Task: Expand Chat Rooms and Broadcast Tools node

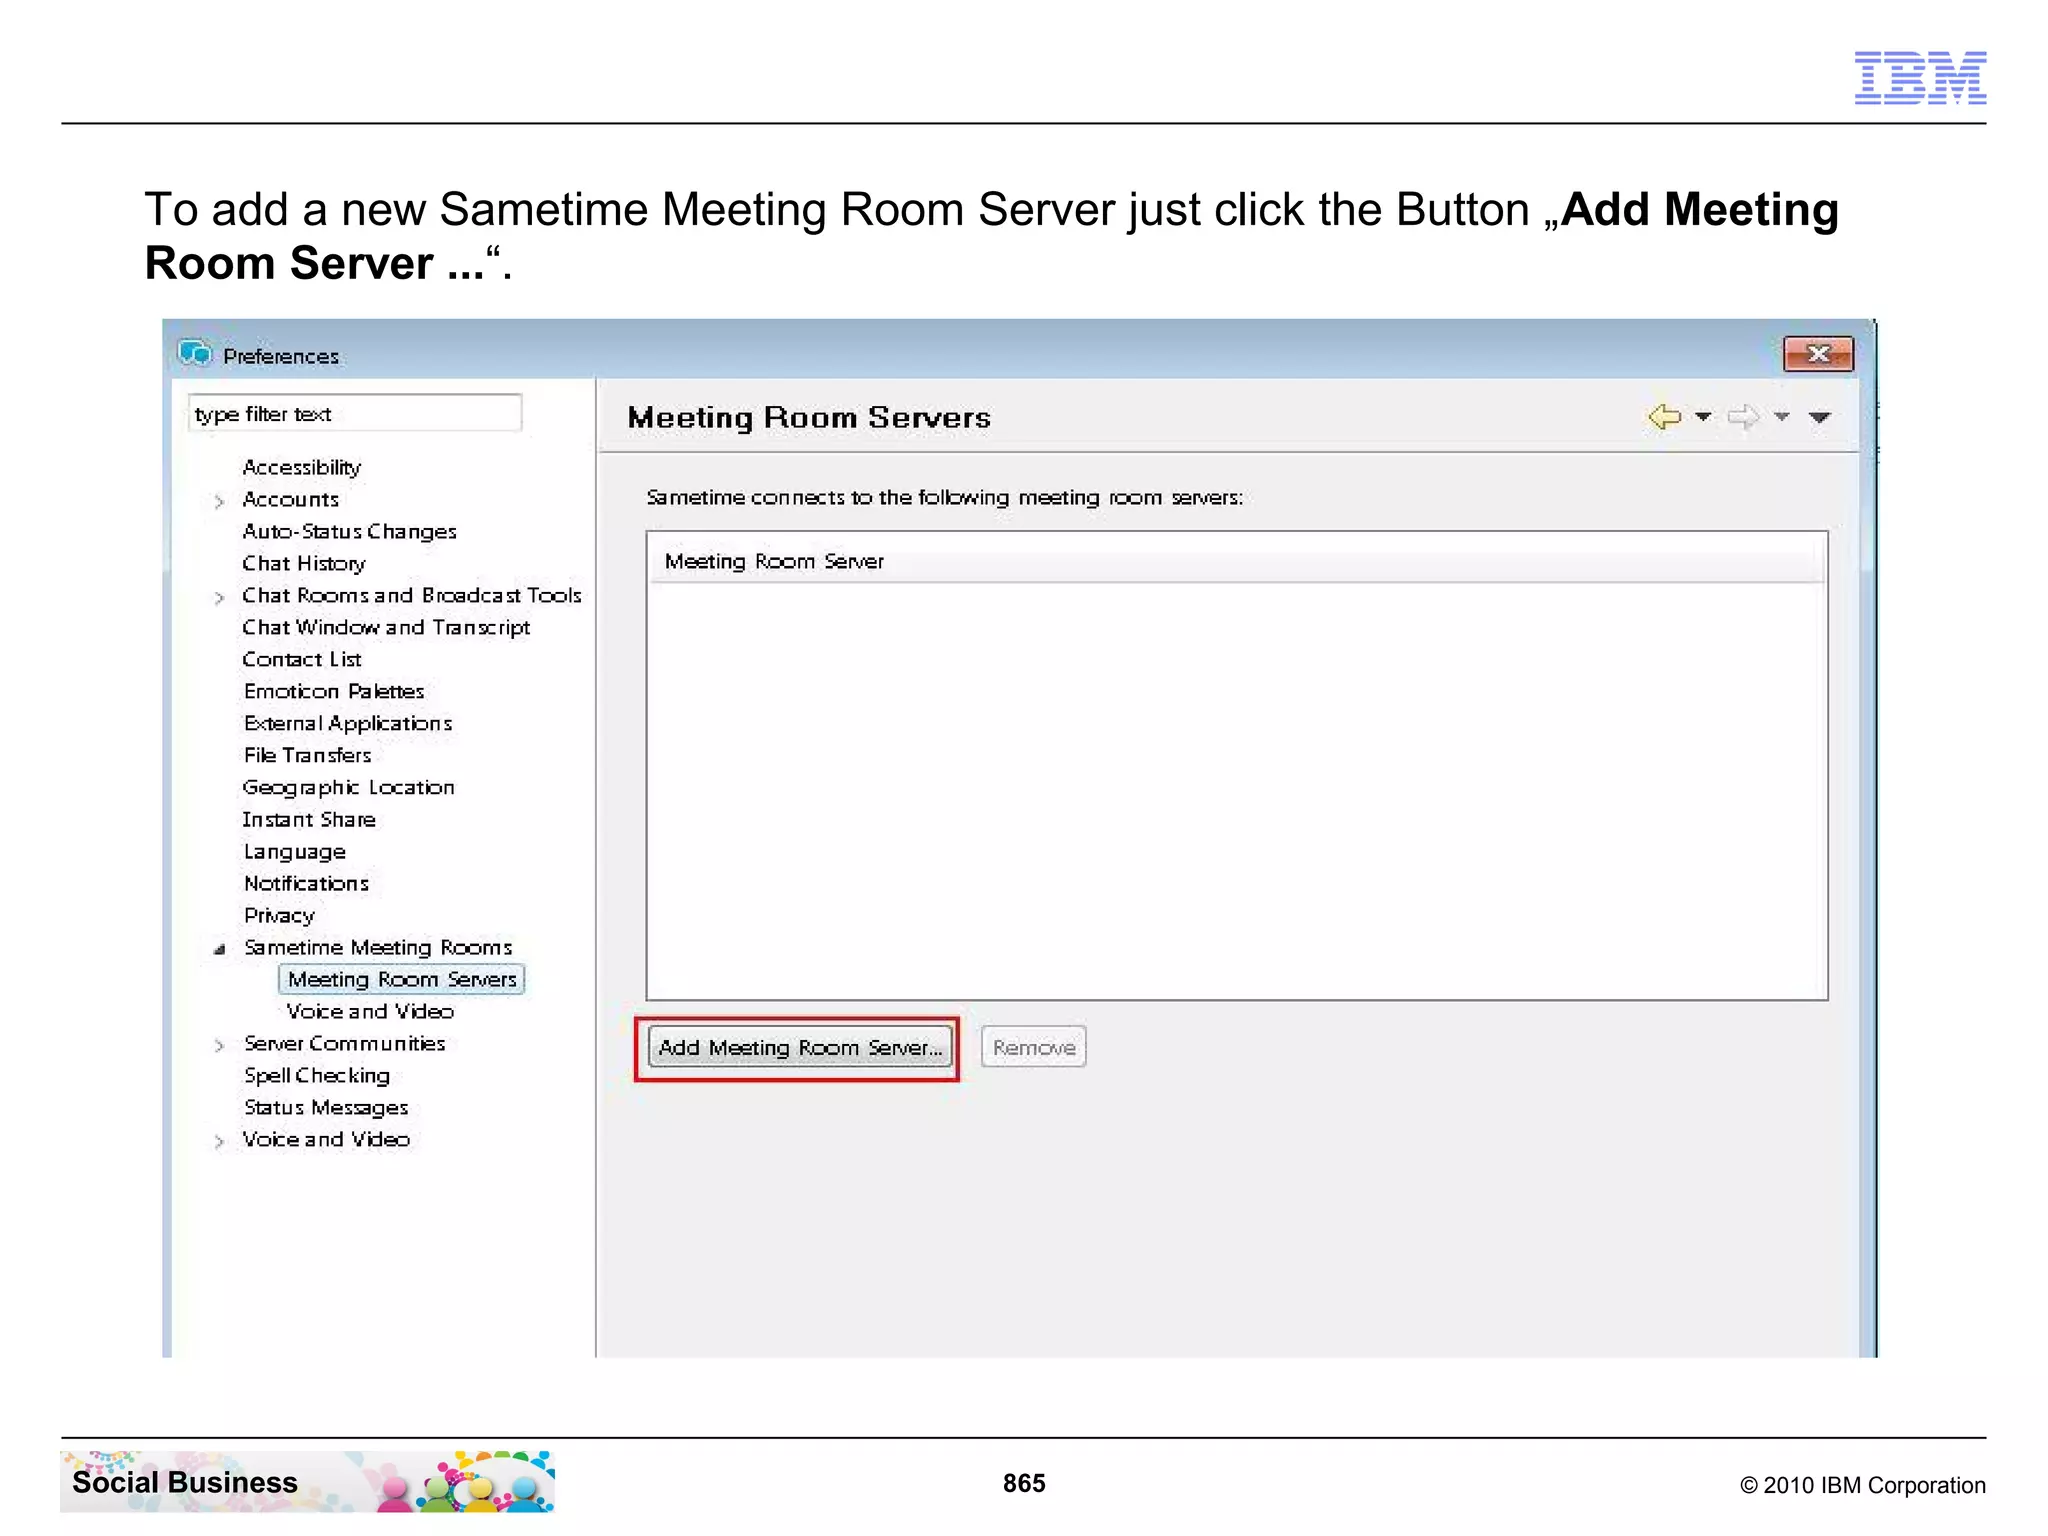Action: tap(219, 597)
